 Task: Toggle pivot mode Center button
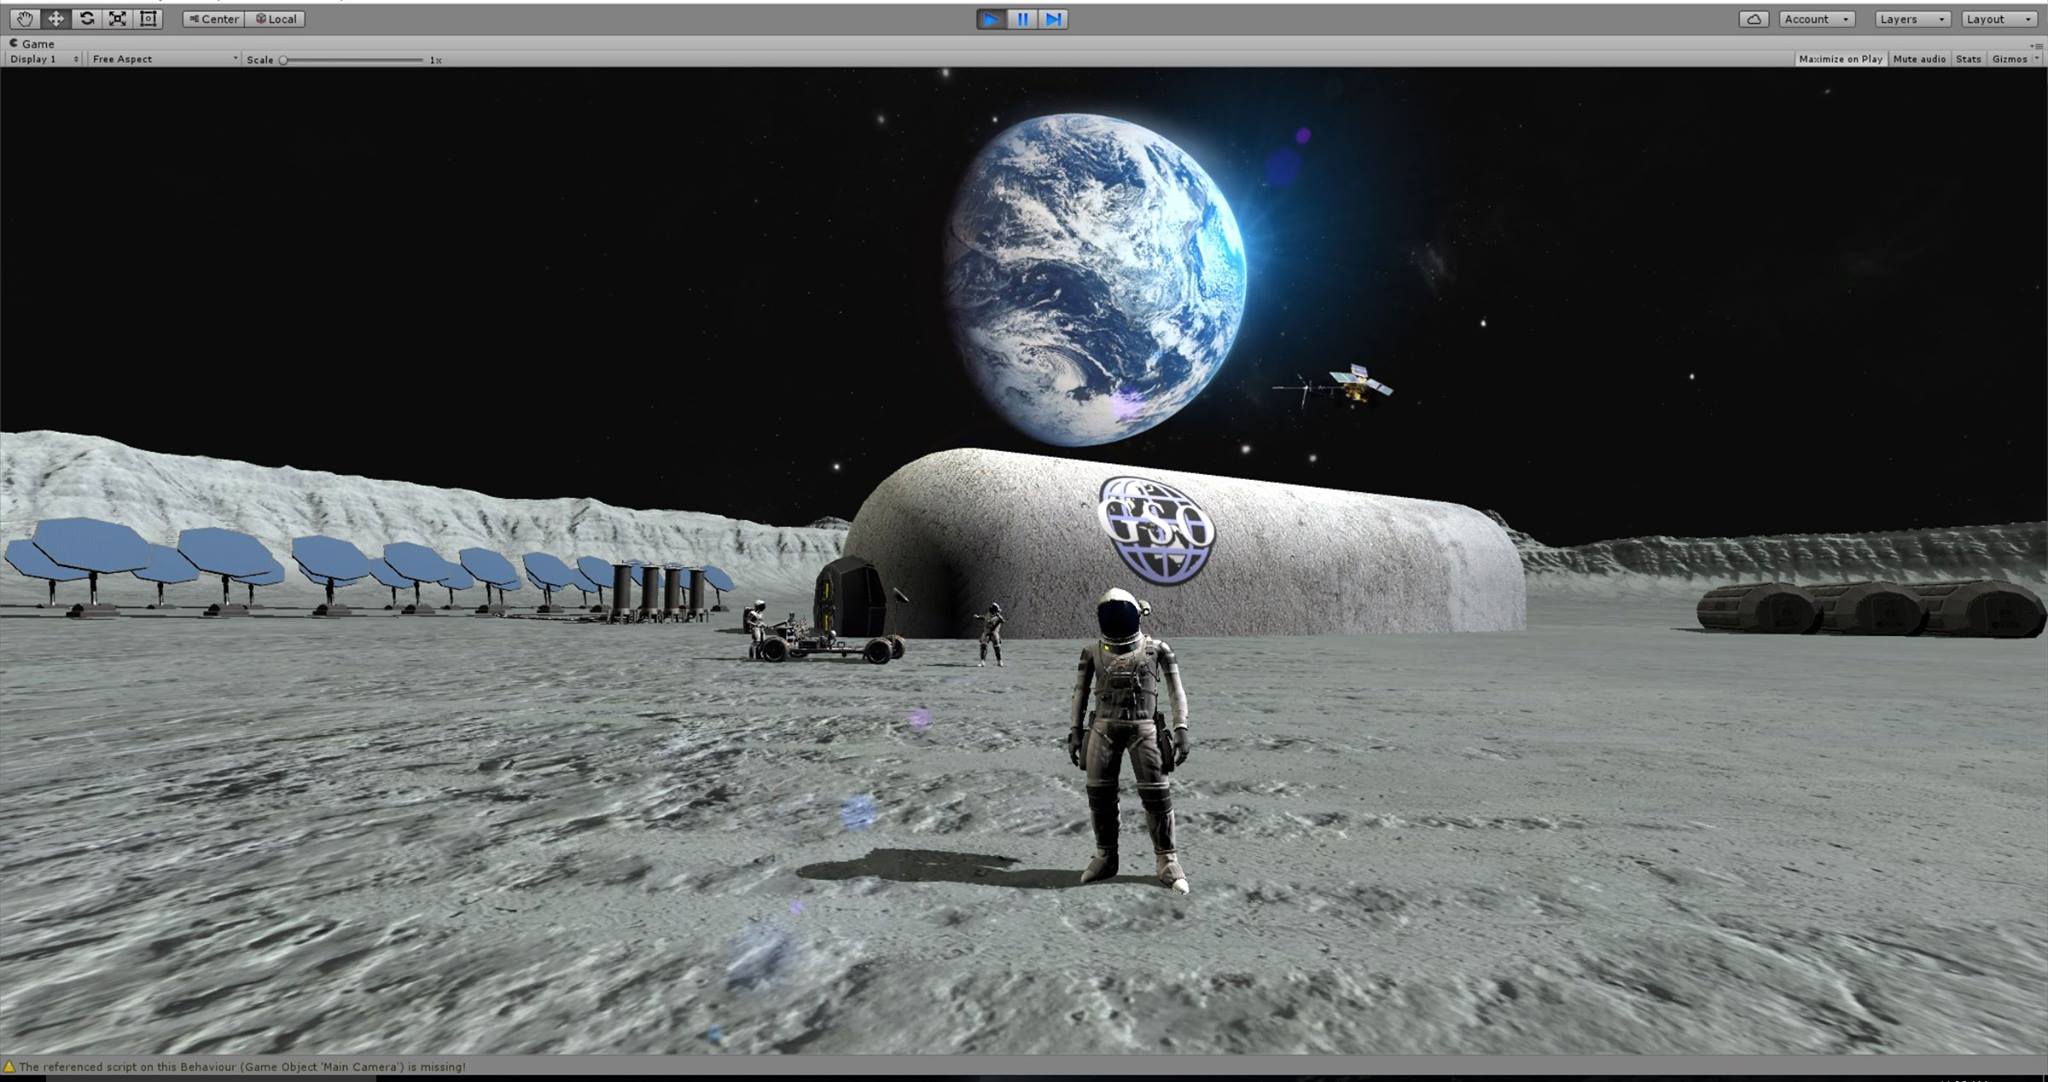(x=214, y=19)
